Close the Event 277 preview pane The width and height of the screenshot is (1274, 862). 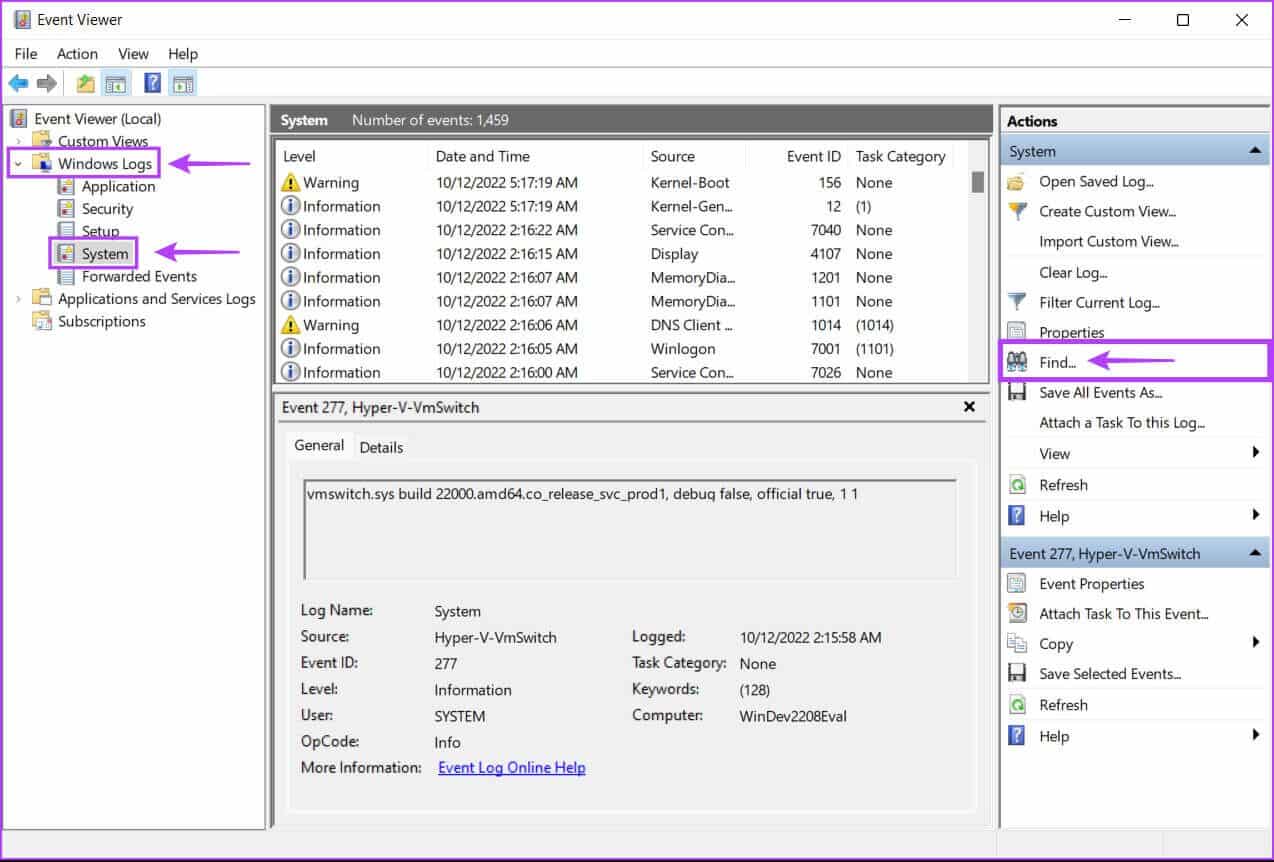coord(969,407)
